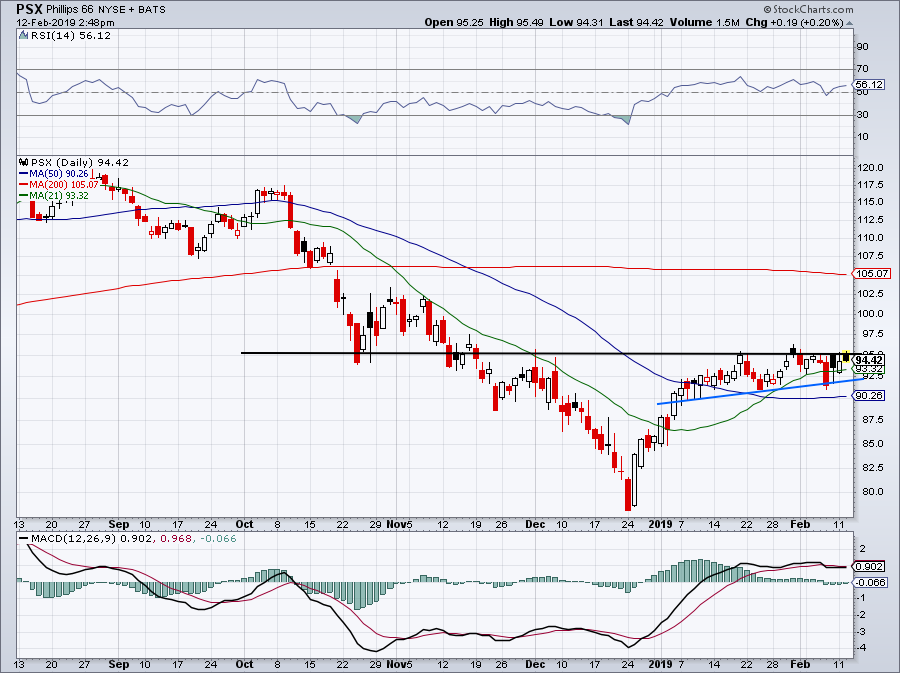Click the "Low 94.31" quote value

click(x=577, y=22)
